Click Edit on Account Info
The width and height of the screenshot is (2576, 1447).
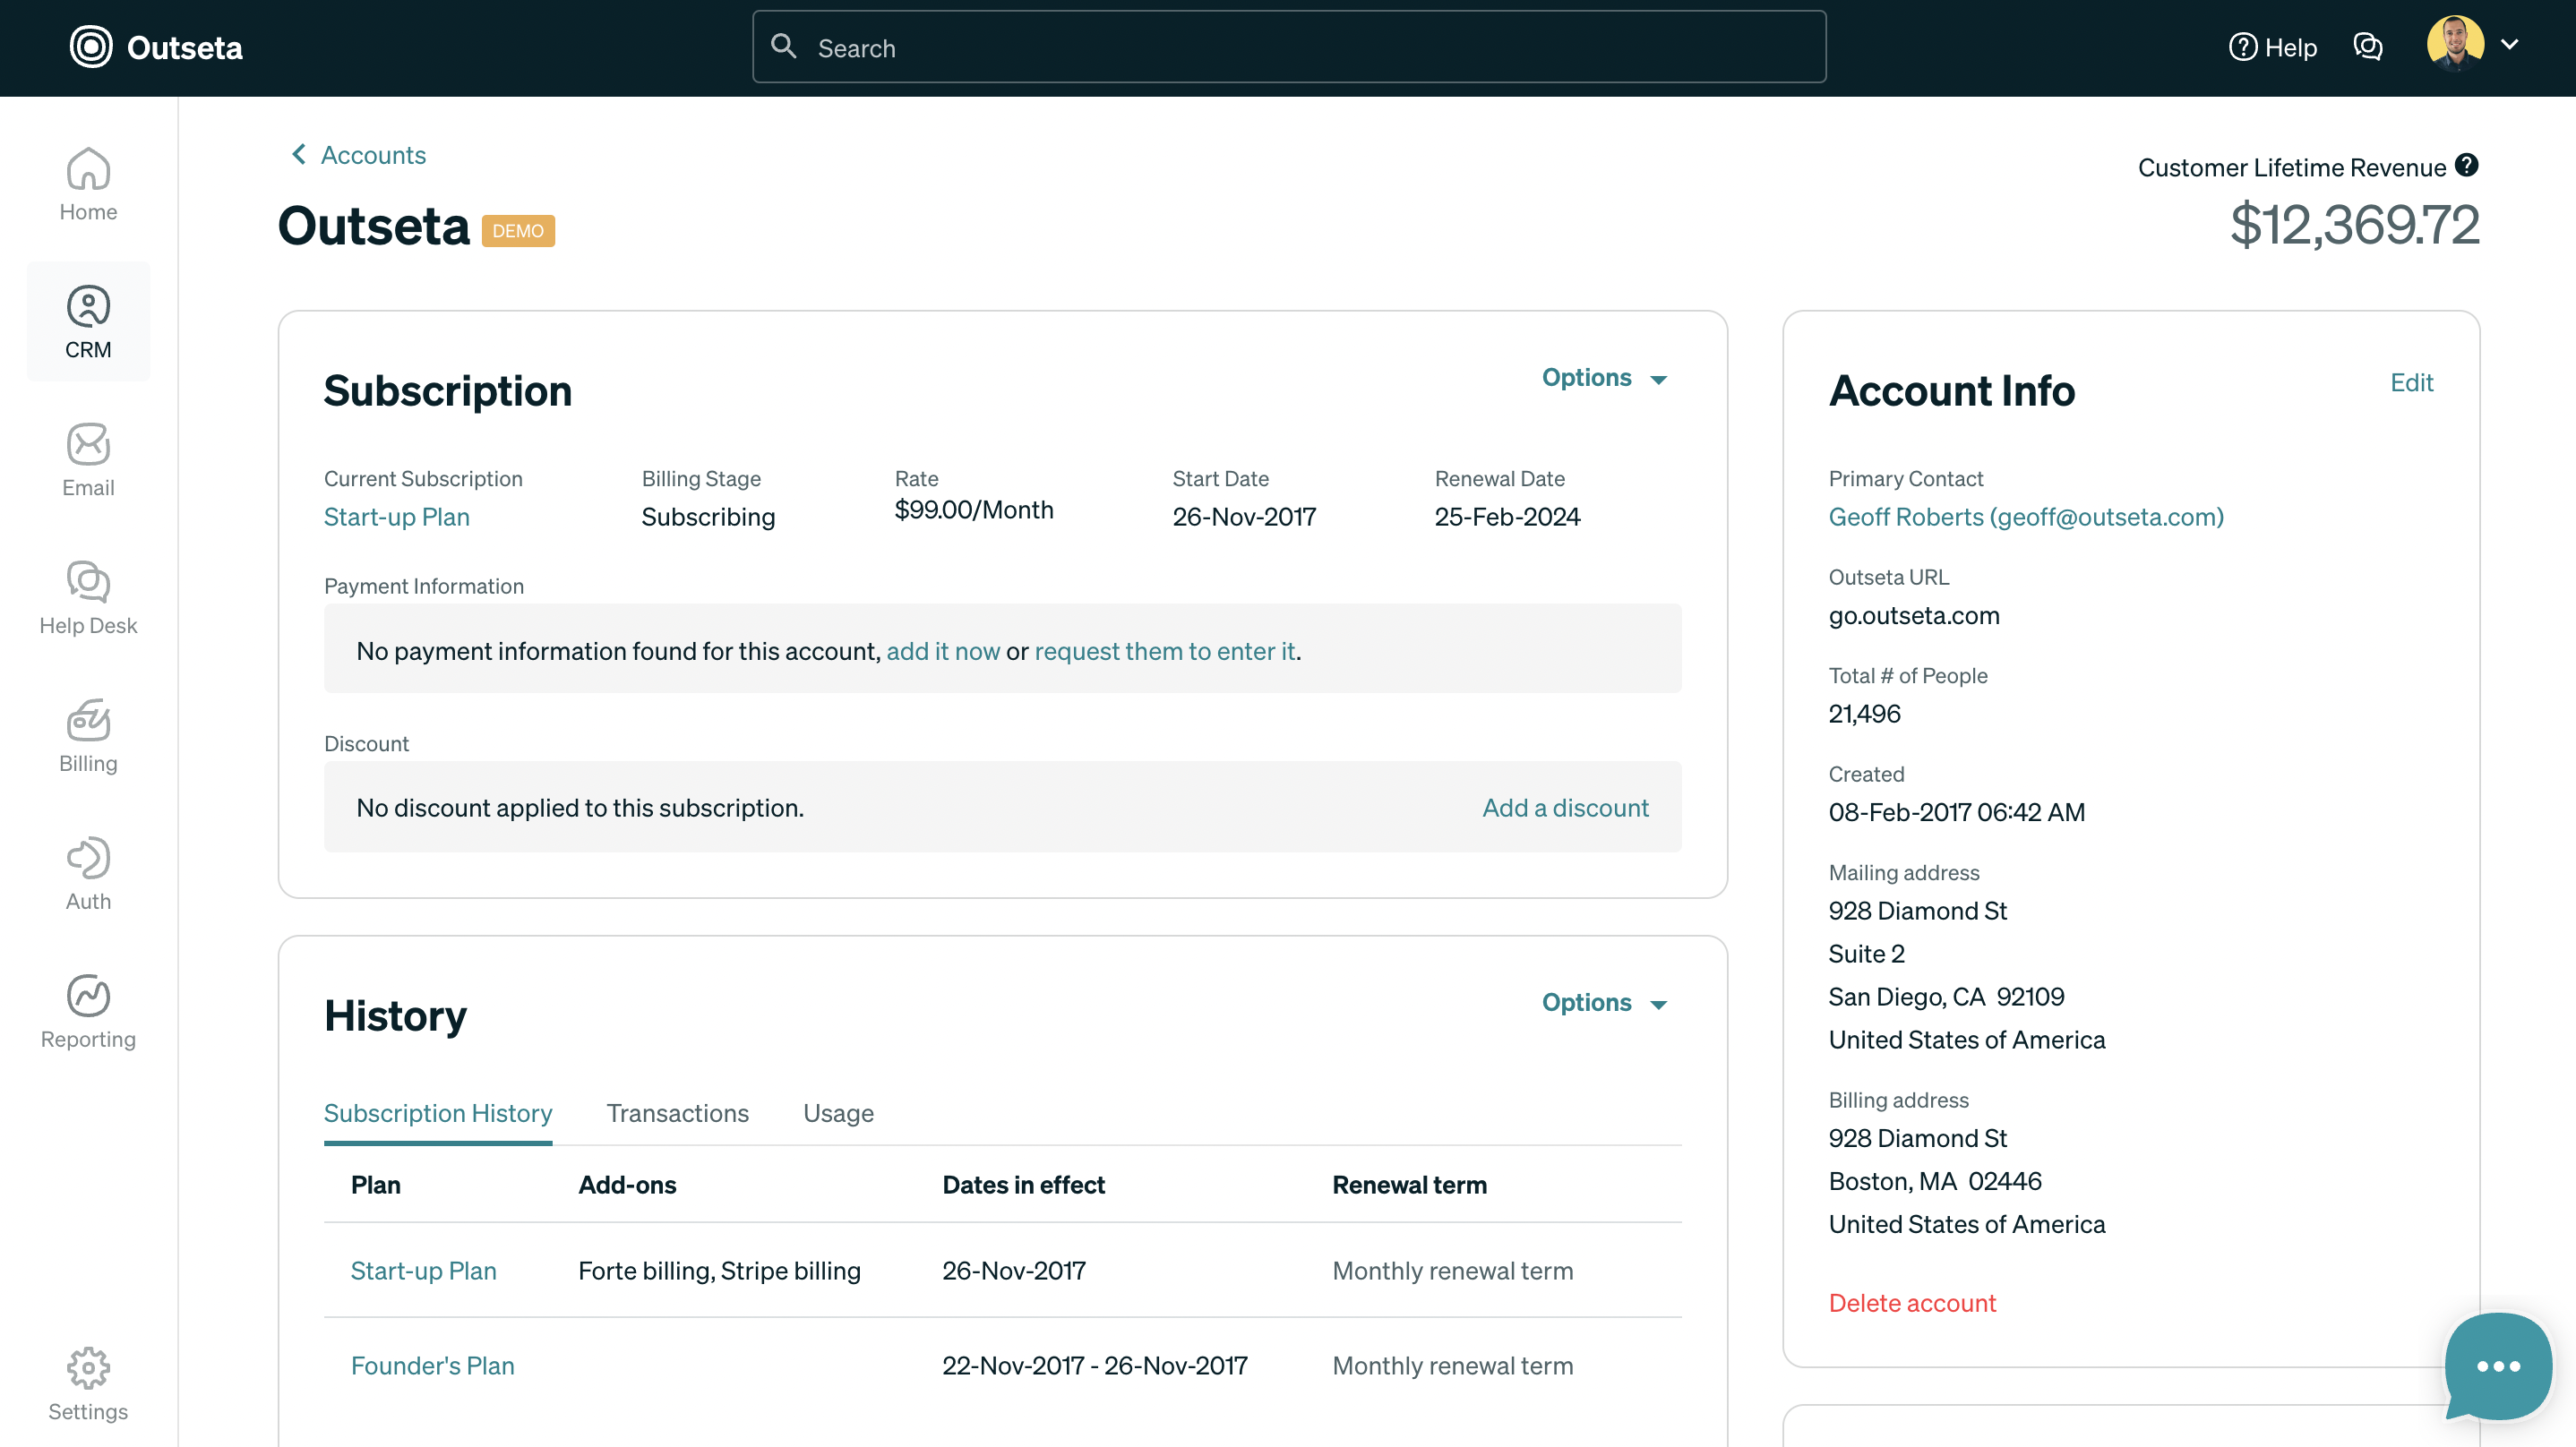pos(2412,382)
